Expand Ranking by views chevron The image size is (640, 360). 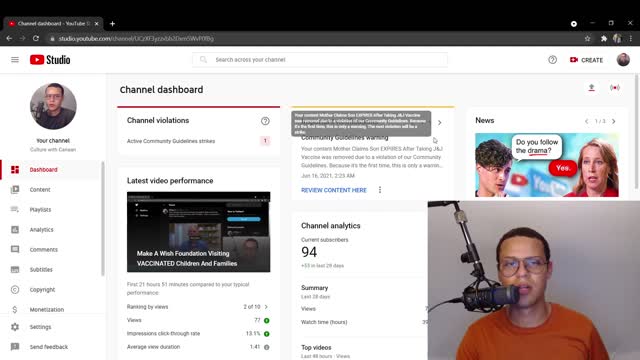coord(266,307)
